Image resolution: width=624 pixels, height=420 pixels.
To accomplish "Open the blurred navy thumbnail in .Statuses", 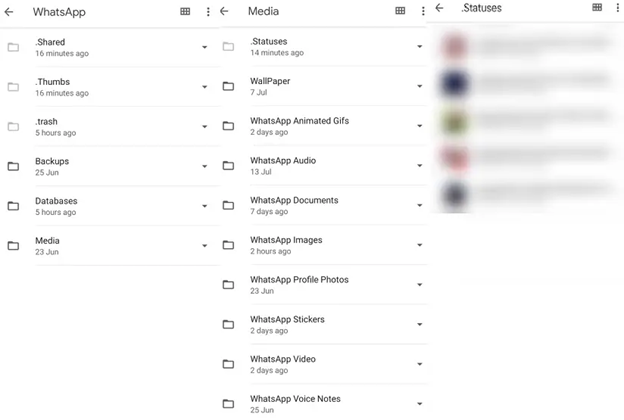I will coord(455,83).
